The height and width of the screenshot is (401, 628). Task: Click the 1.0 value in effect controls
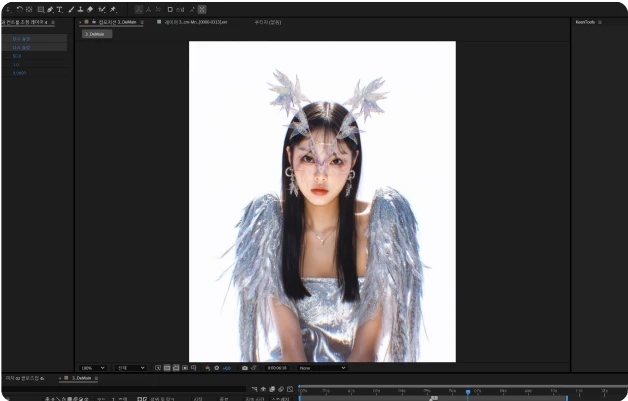pos(16,64)
